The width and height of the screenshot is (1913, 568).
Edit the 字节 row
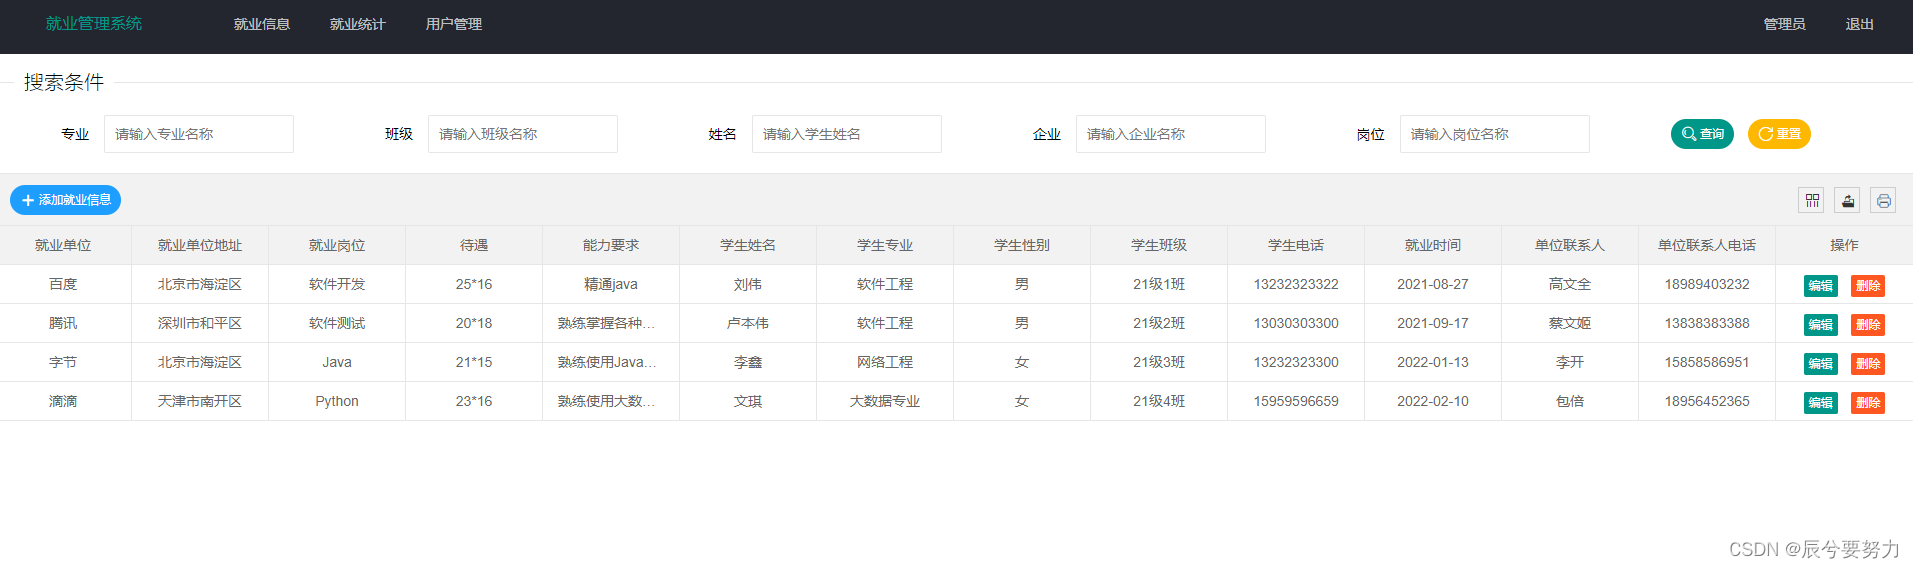coord(1821,363)
